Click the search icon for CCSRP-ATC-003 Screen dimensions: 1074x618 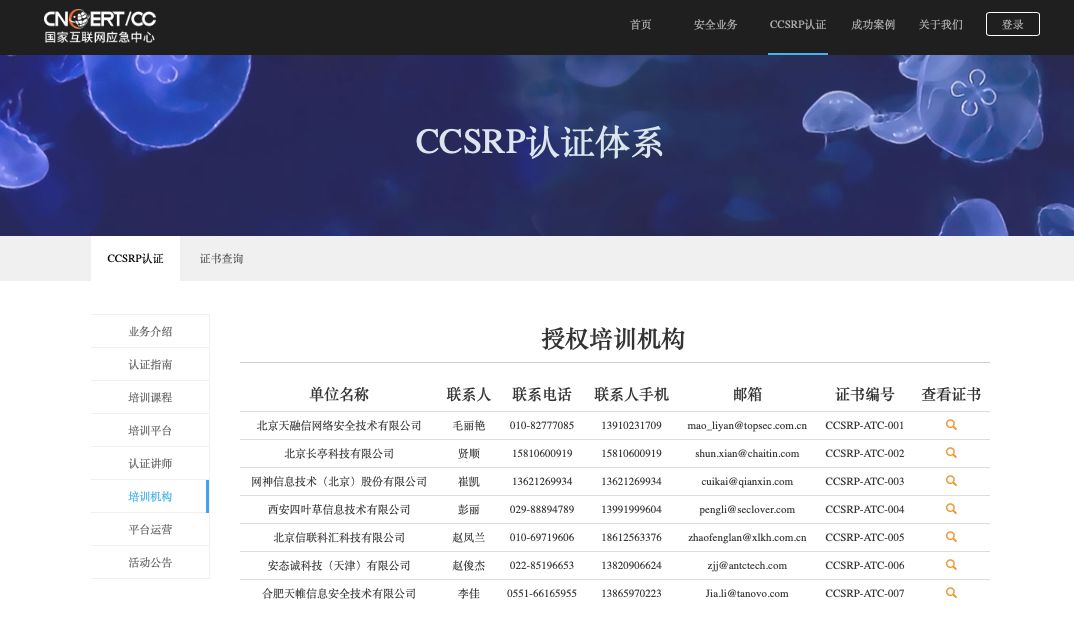tap(951, 481)
